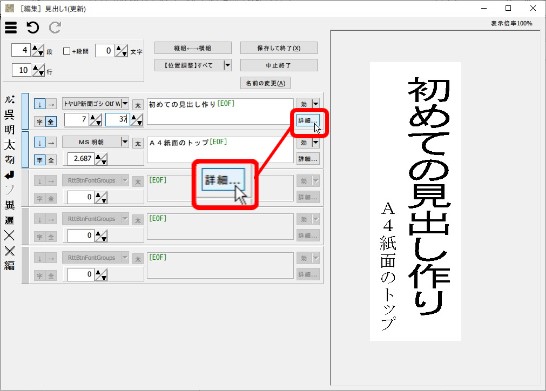Click the 明 icon in left sidebar

9,130
